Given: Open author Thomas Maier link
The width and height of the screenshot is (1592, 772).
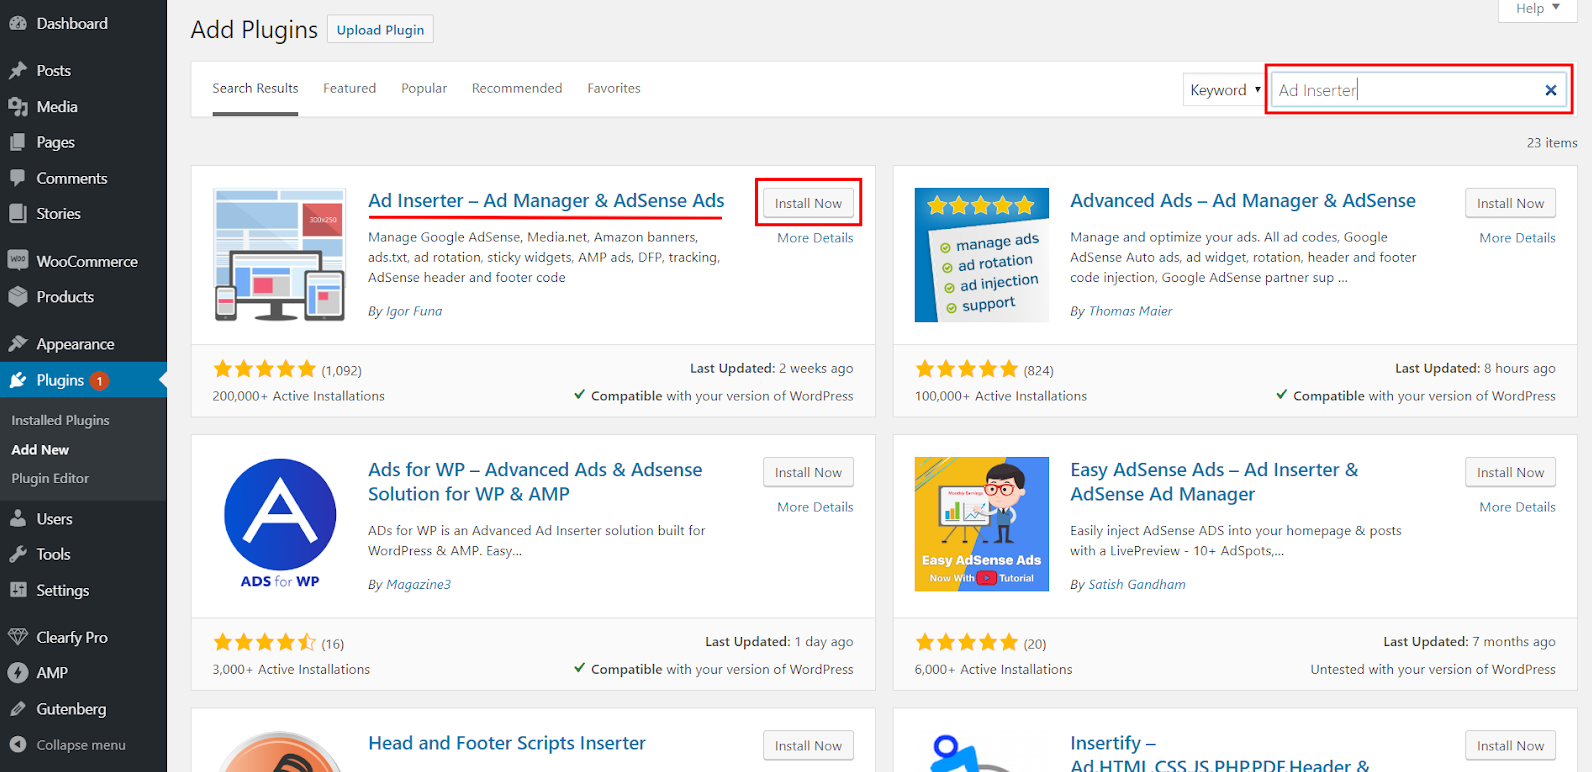Looking at the screenshot, I should (x=1130, y=311).
